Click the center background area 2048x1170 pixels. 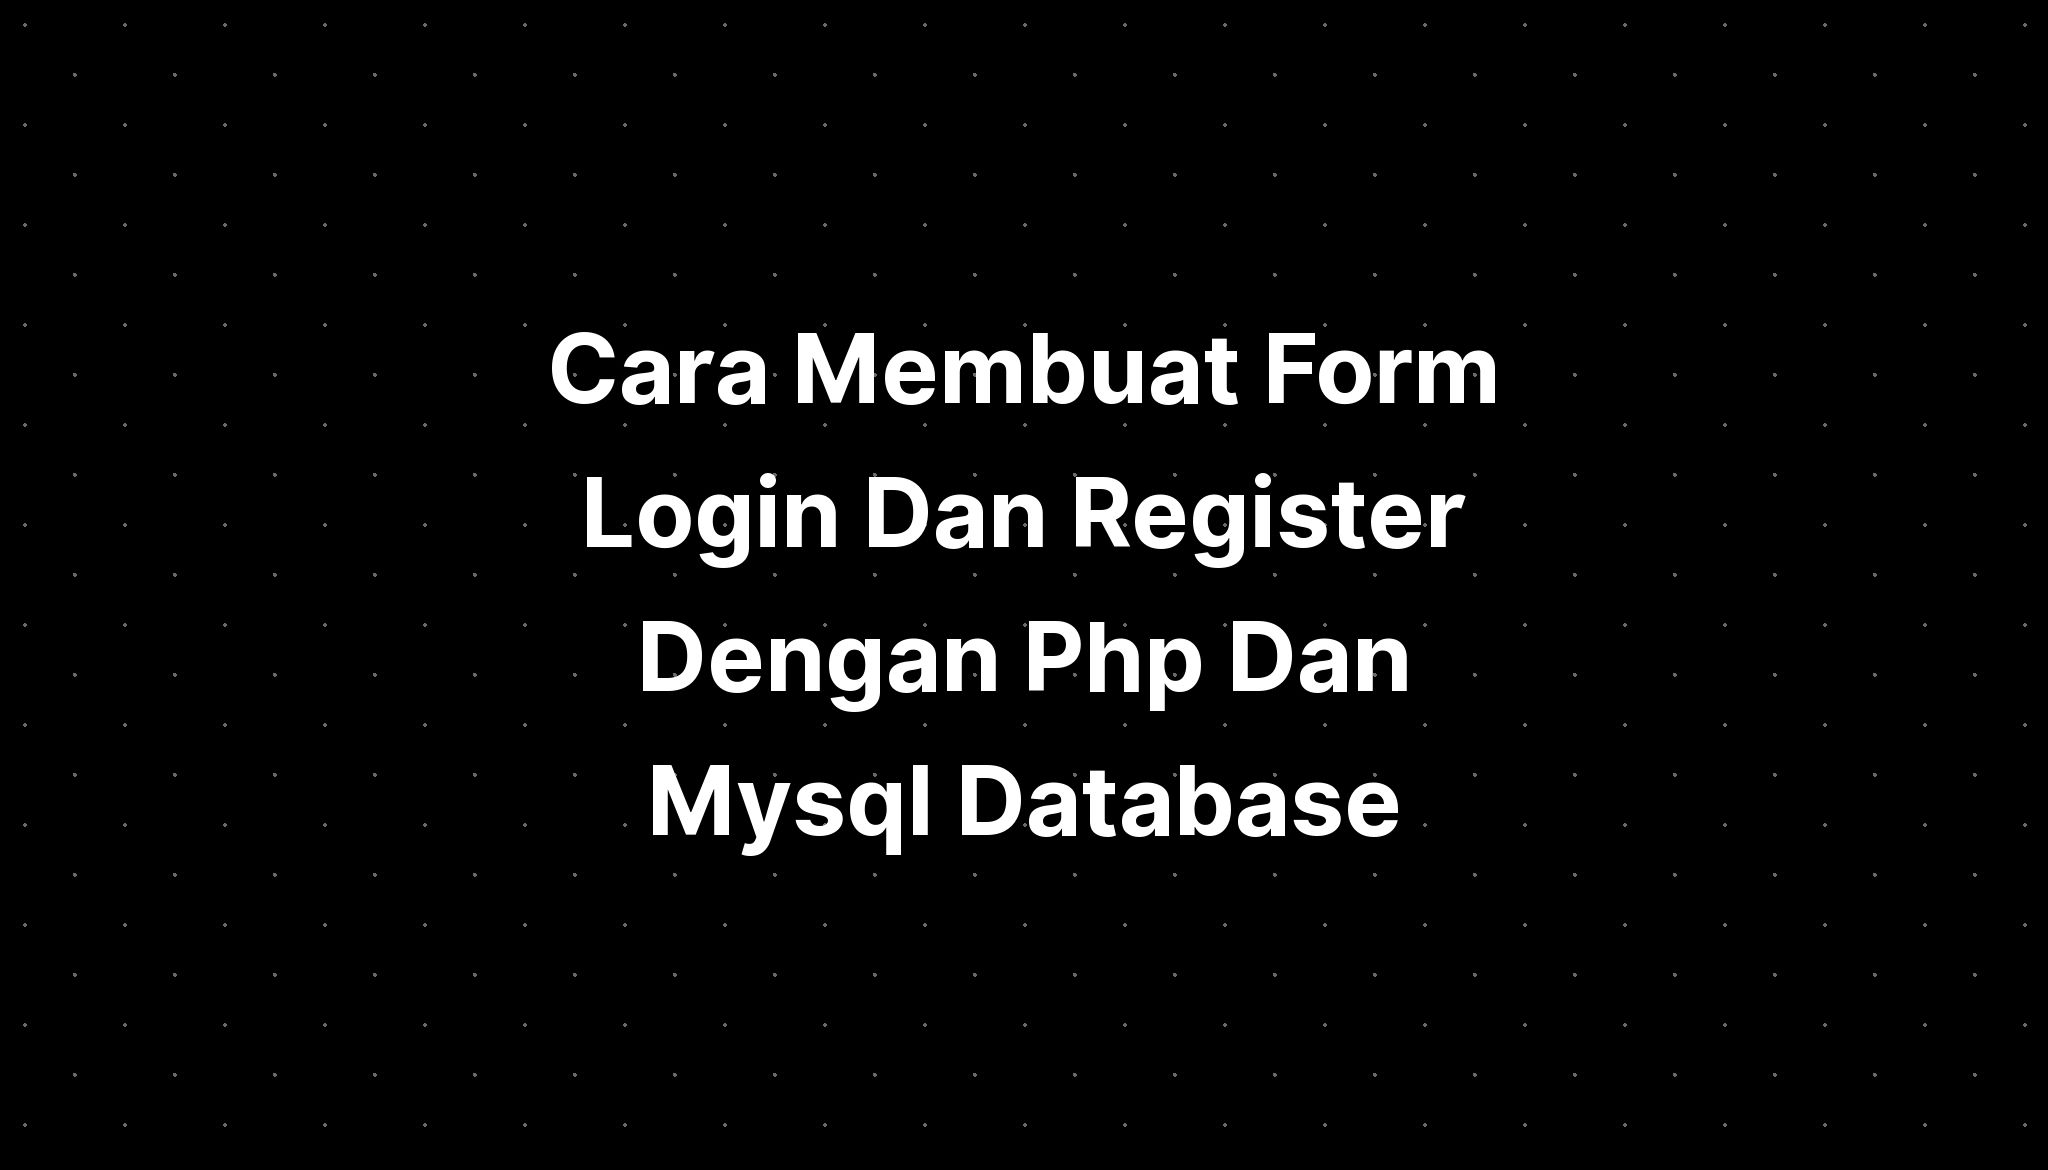coord(1024,585)
